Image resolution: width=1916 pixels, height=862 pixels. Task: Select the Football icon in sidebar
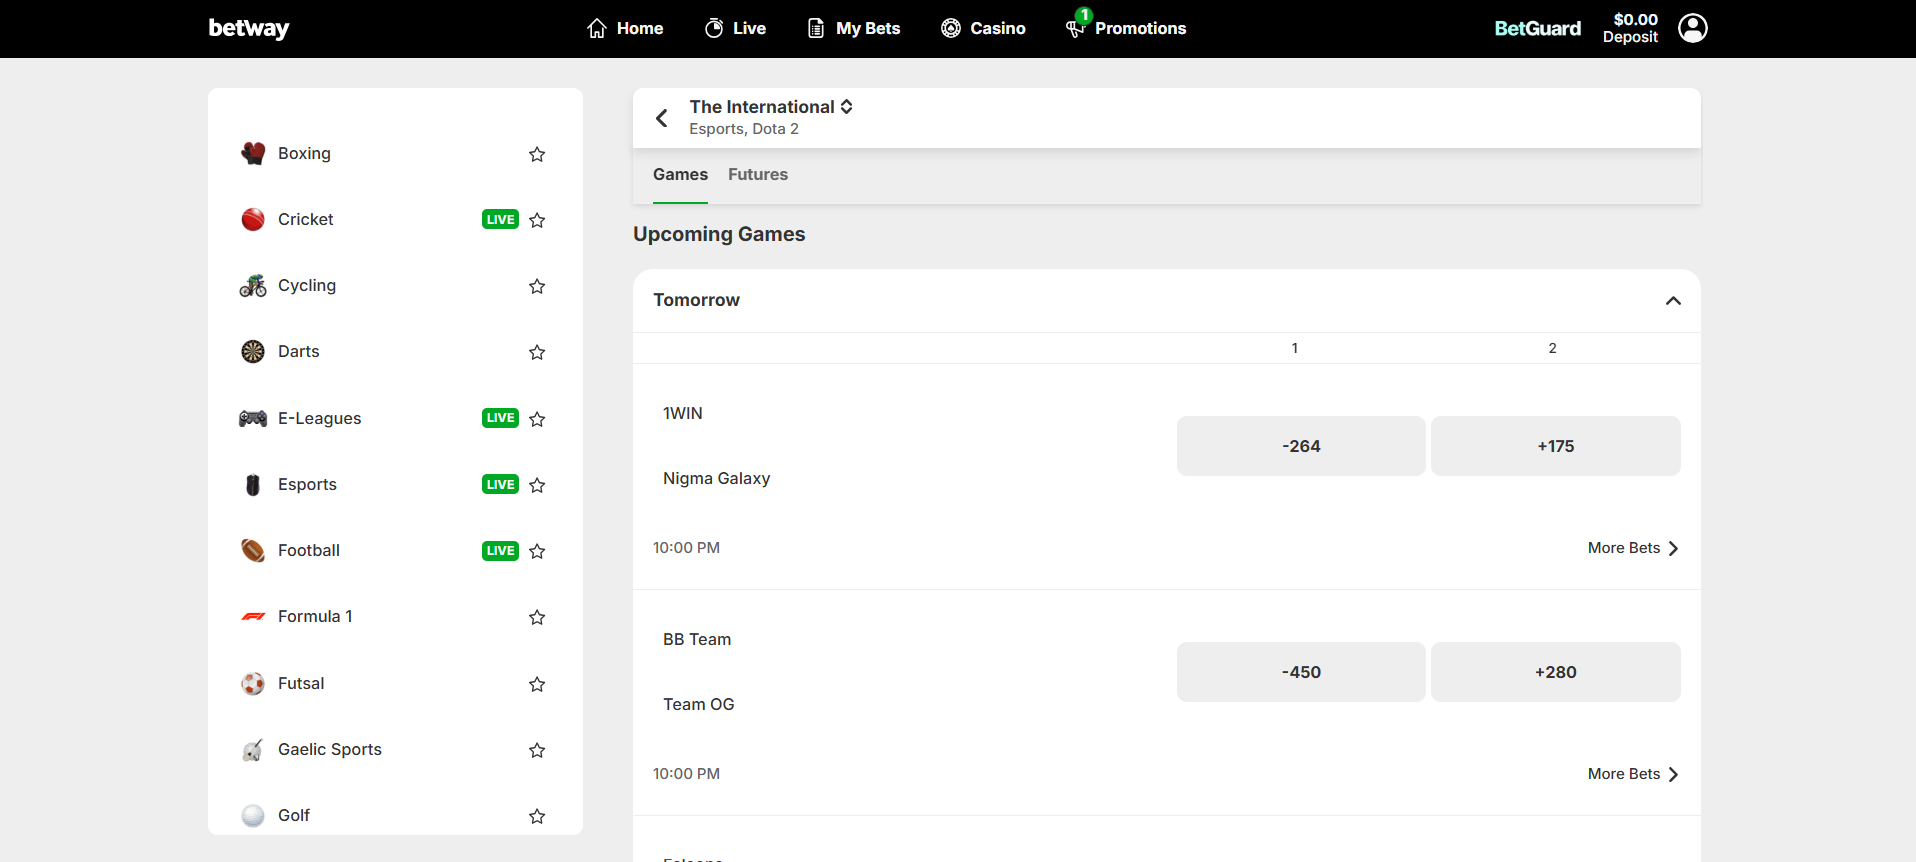[x=253, y=550]
